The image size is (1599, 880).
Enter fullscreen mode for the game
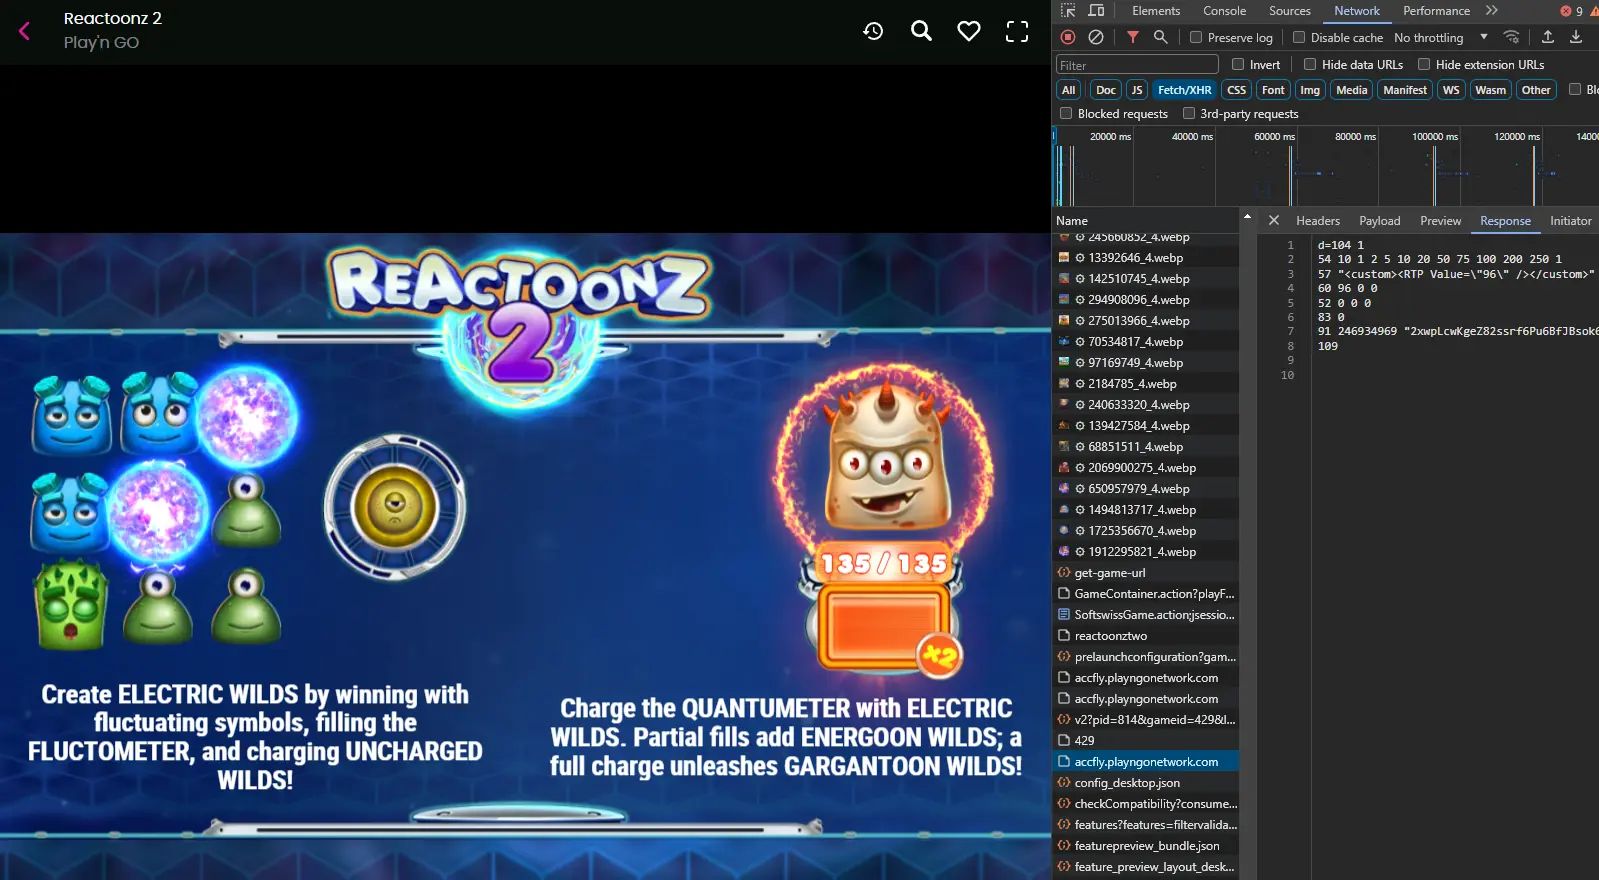pyautogui.click(x=1017, y=31)
